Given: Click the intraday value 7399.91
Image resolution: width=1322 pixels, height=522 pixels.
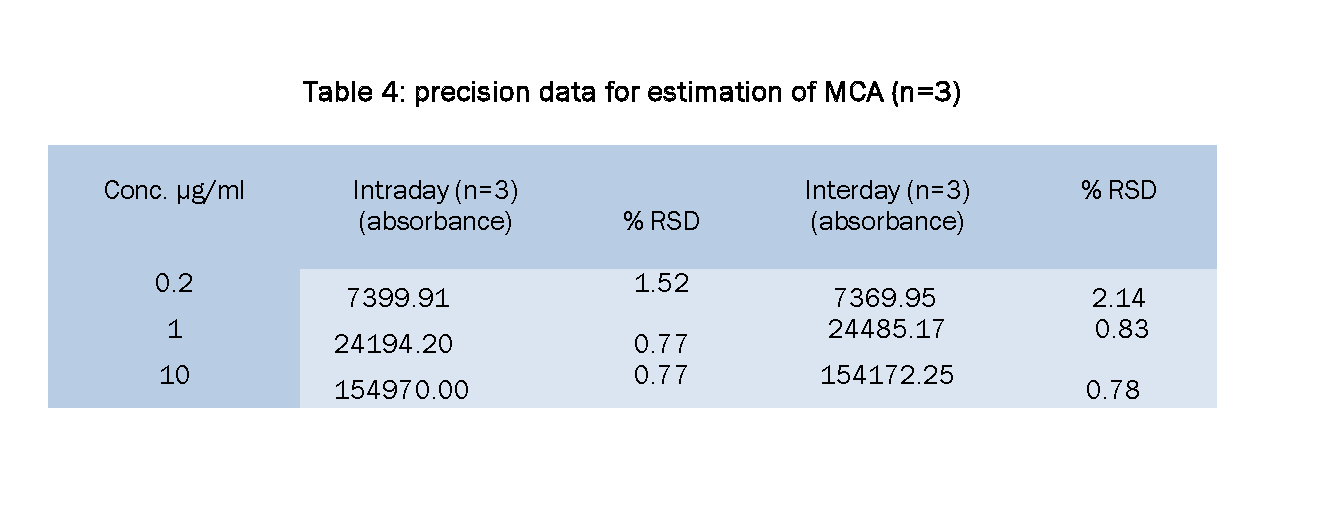Looking at the screenshot, I should point(398,298).
